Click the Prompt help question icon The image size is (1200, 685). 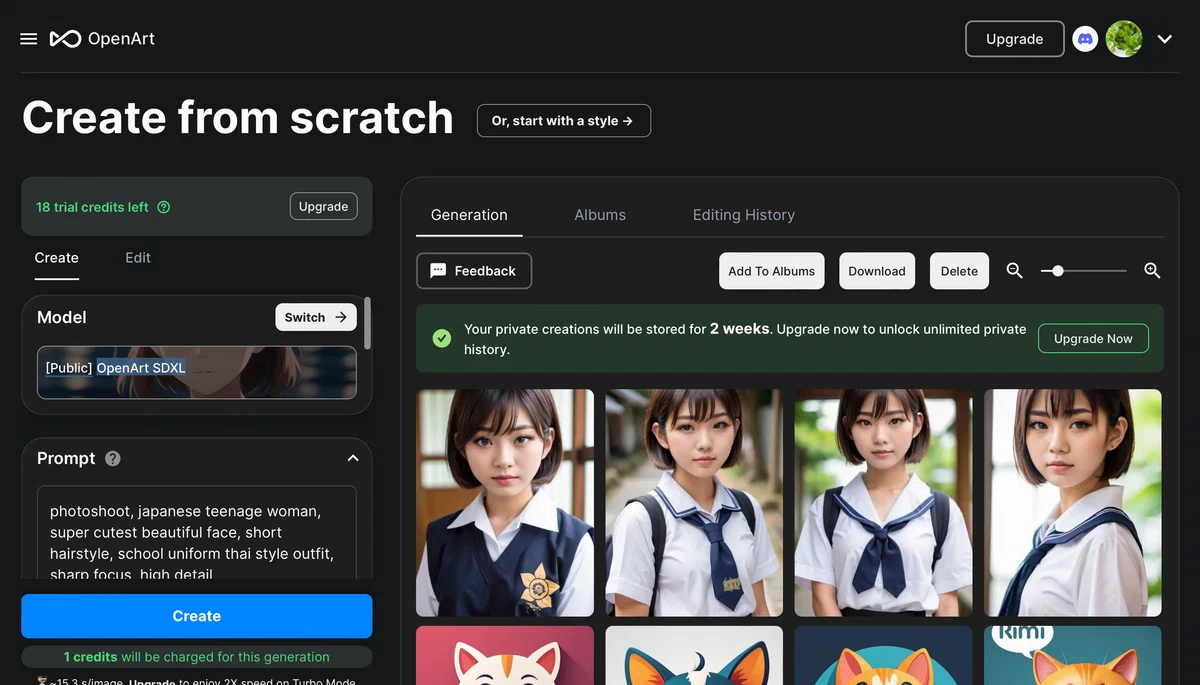pos(113,458)
